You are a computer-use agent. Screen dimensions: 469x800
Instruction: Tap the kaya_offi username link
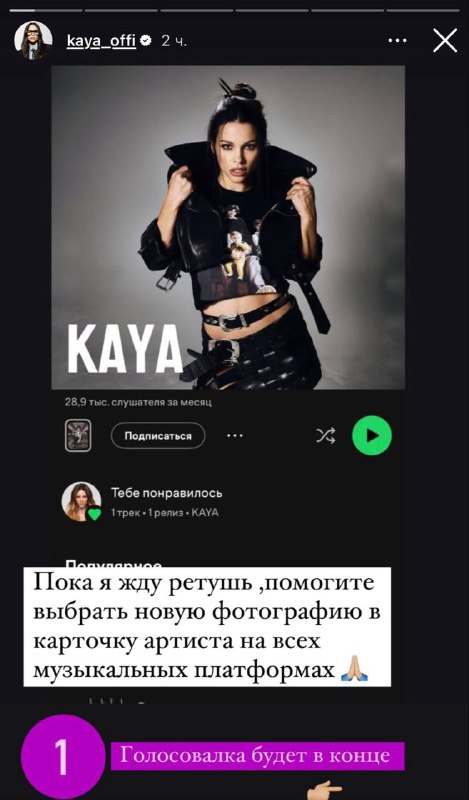101,41
